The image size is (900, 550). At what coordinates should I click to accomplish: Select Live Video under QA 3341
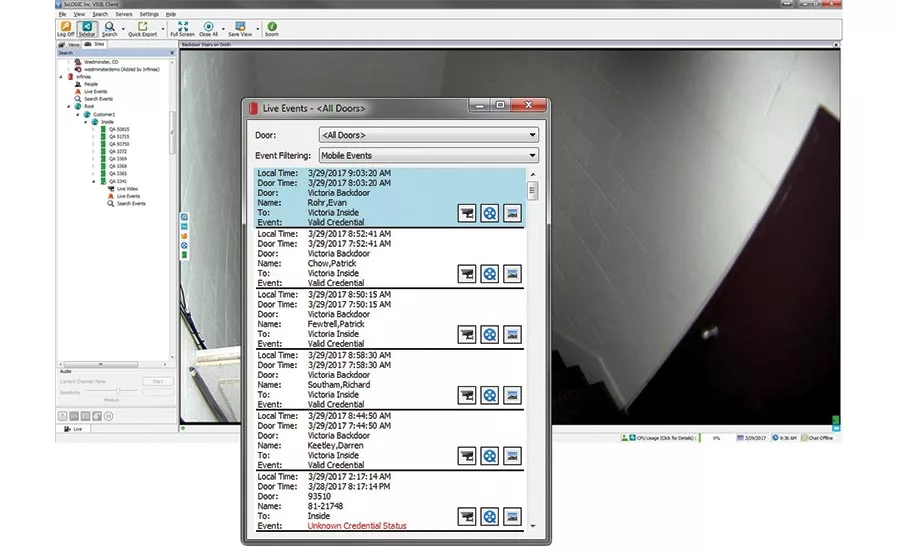pos(126,188)
